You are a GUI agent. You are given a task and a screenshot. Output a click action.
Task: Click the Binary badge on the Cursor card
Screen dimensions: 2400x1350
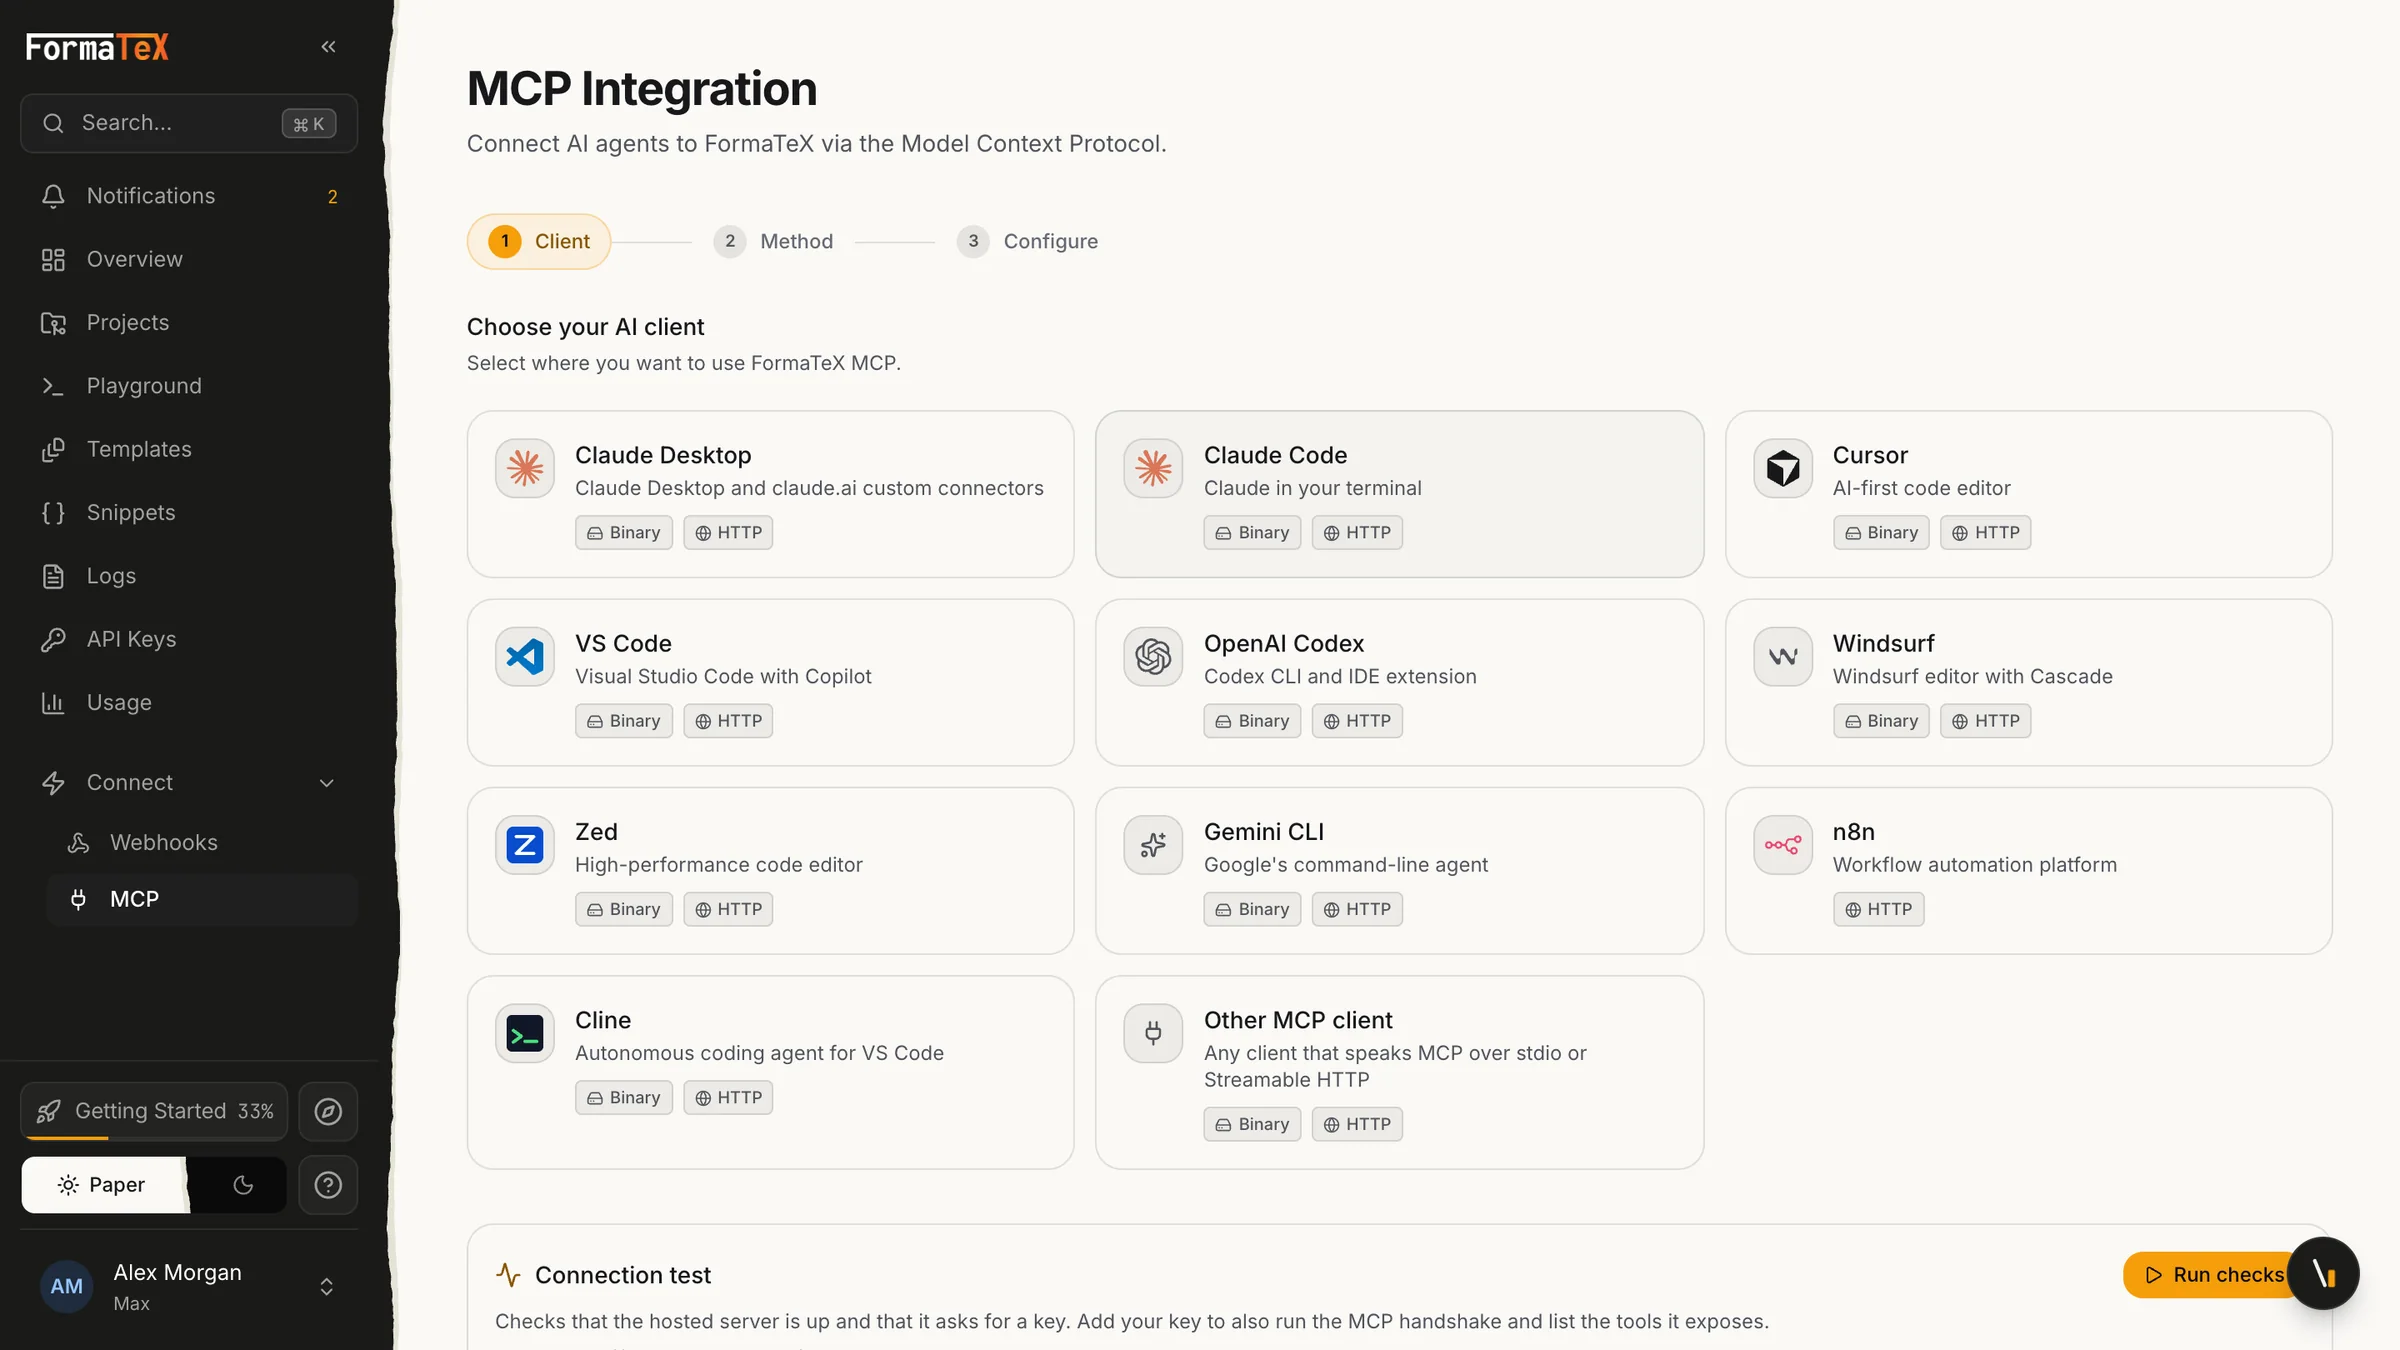click(x=1881, y=533)
